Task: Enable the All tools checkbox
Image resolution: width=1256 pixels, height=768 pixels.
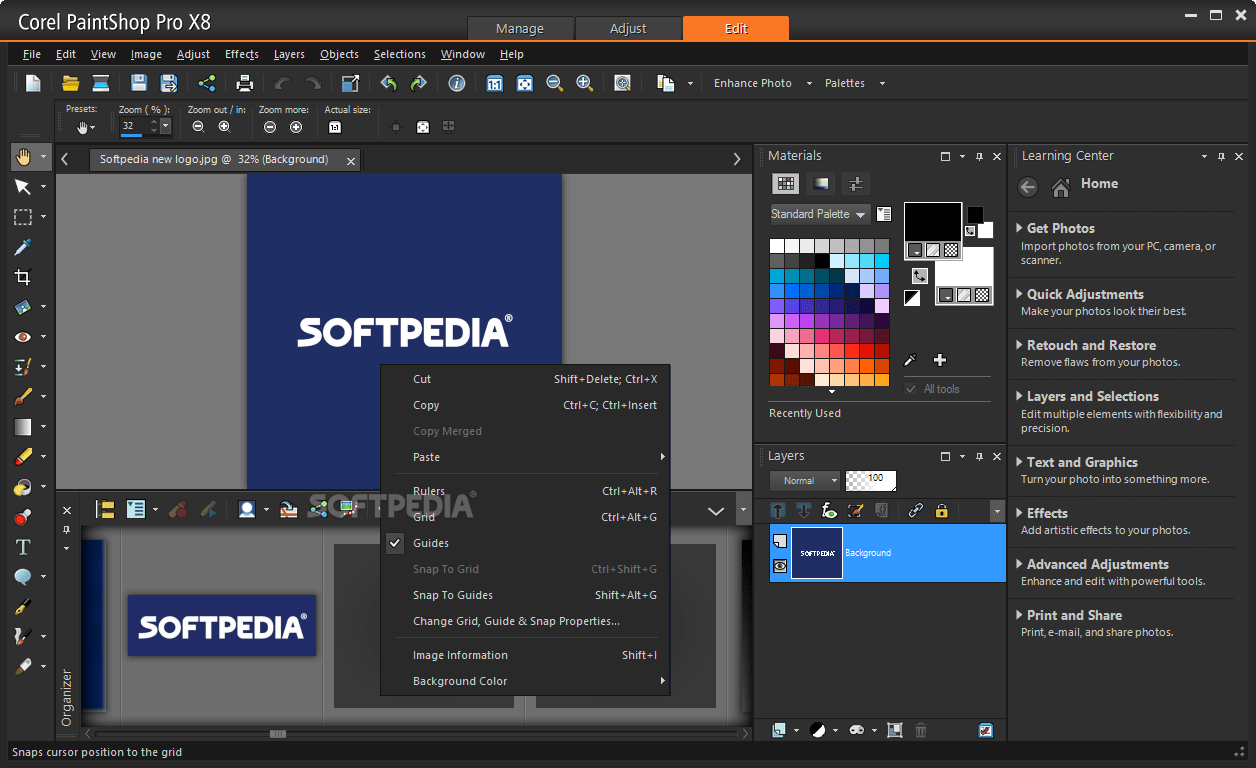Action: tap(910, 389)
